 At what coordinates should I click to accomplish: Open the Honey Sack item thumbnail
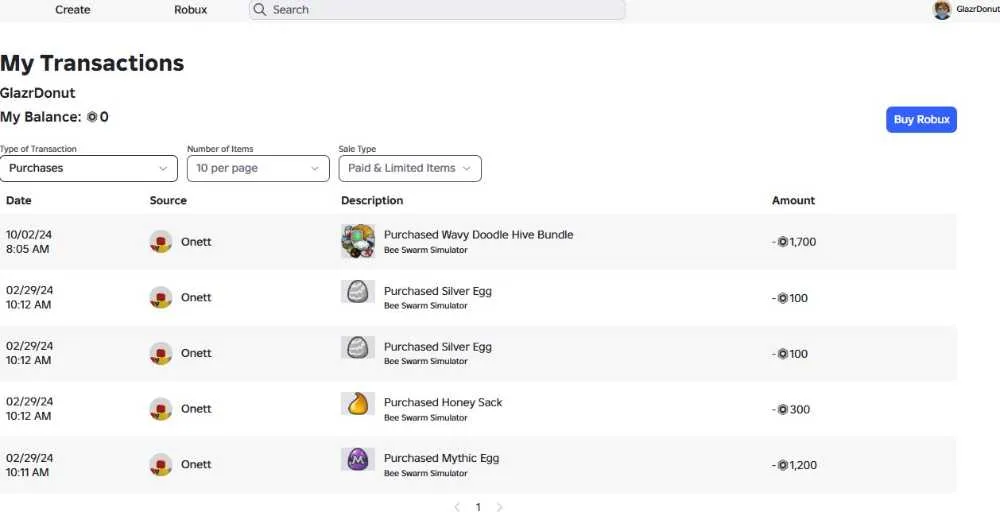pyautogui.click(x=358, y=404)
